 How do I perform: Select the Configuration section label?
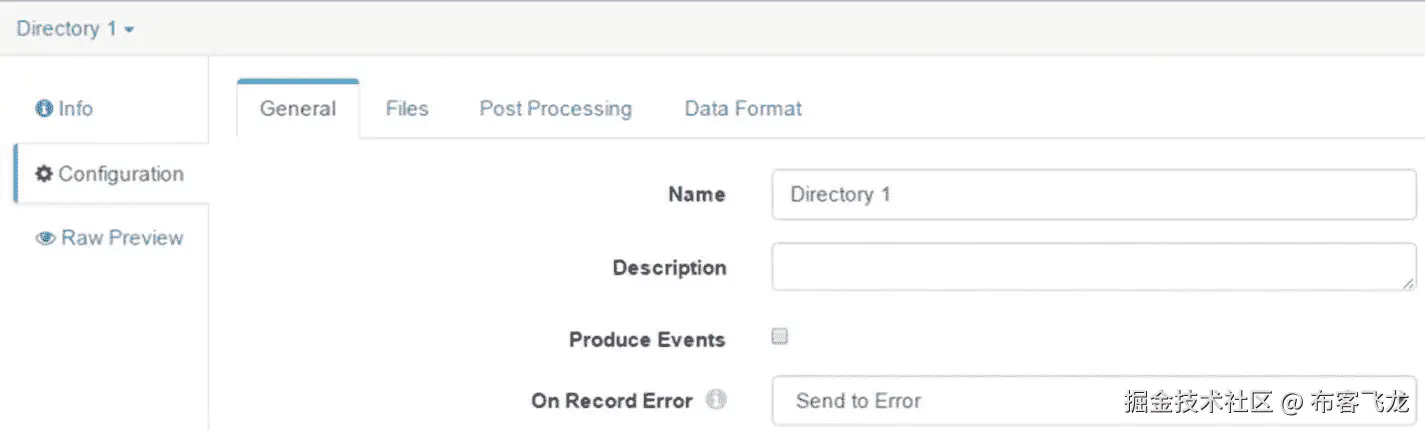[121, 174]
